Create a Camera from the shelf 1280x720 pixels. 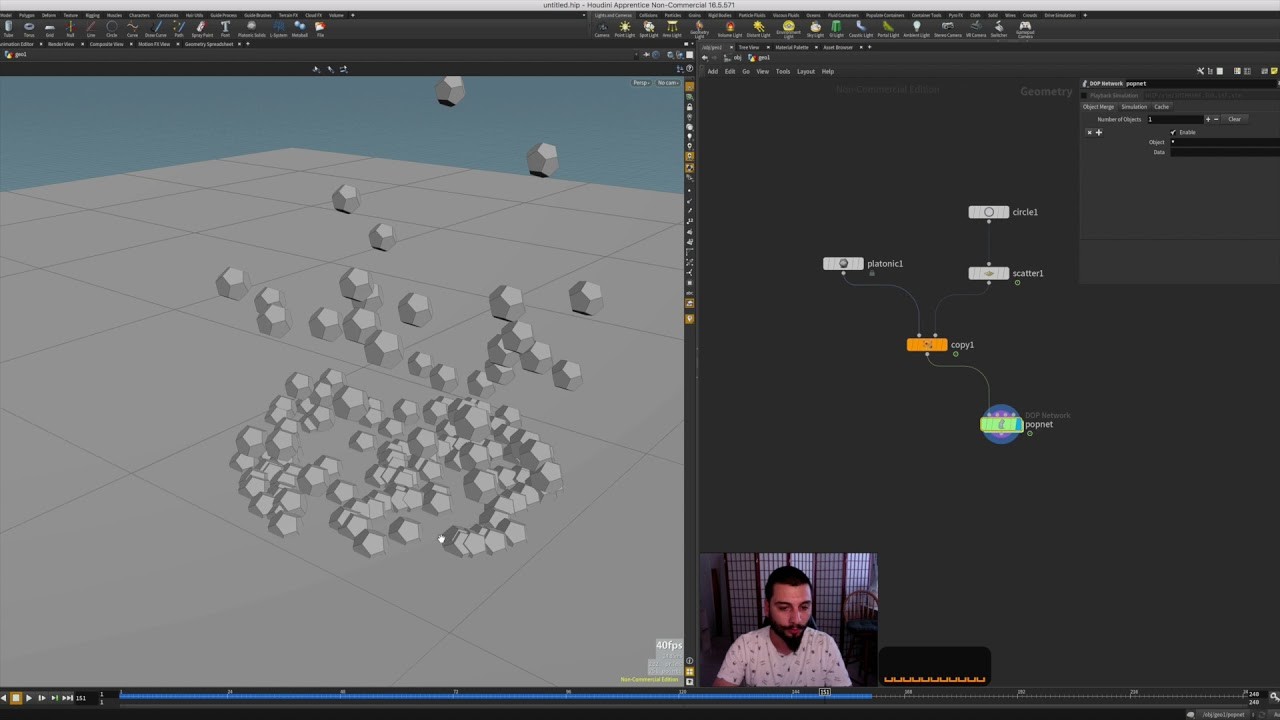coord(600,28)
